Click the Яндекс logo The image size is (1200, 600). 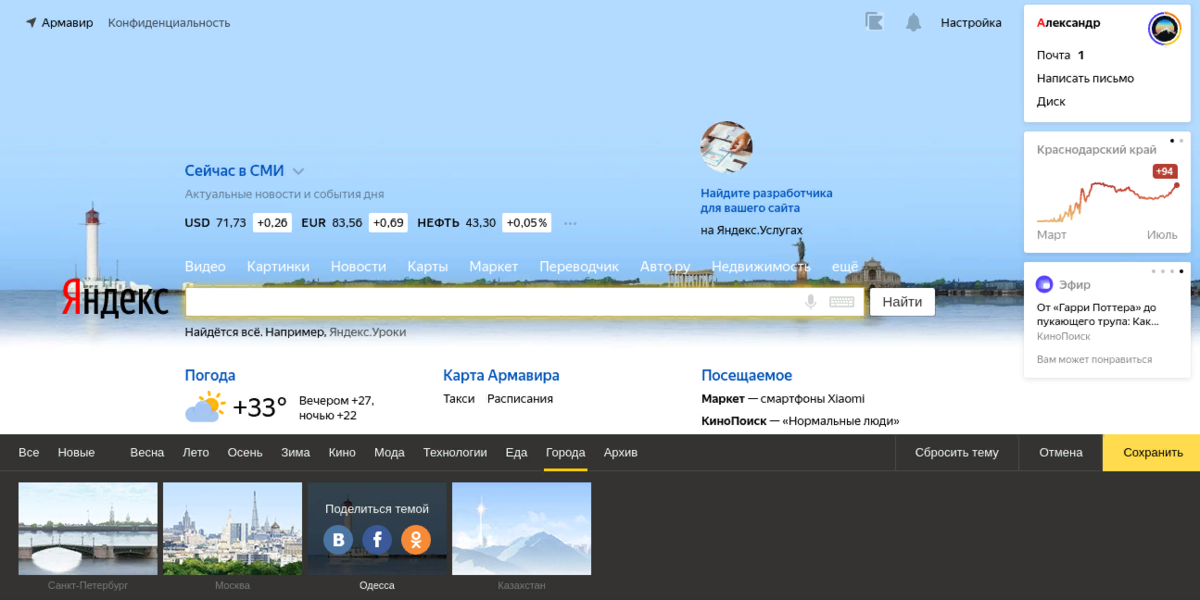tap(116, 299)
